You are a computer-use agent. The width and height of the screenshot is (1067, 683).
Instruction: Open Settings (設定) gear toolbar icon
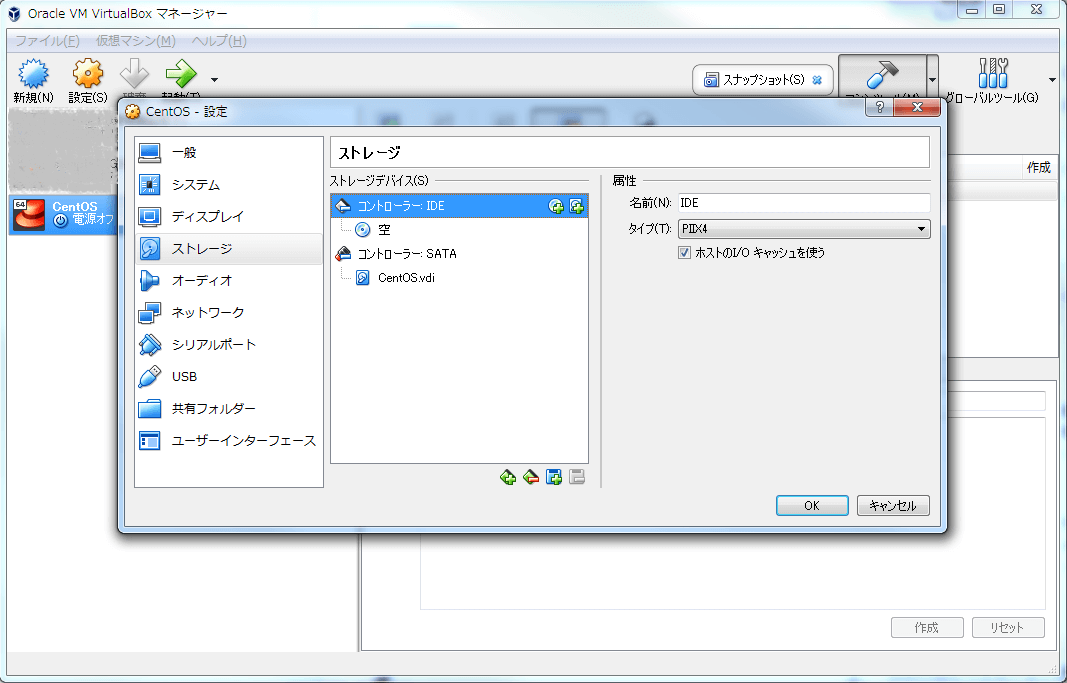click(x=88, y=73)
